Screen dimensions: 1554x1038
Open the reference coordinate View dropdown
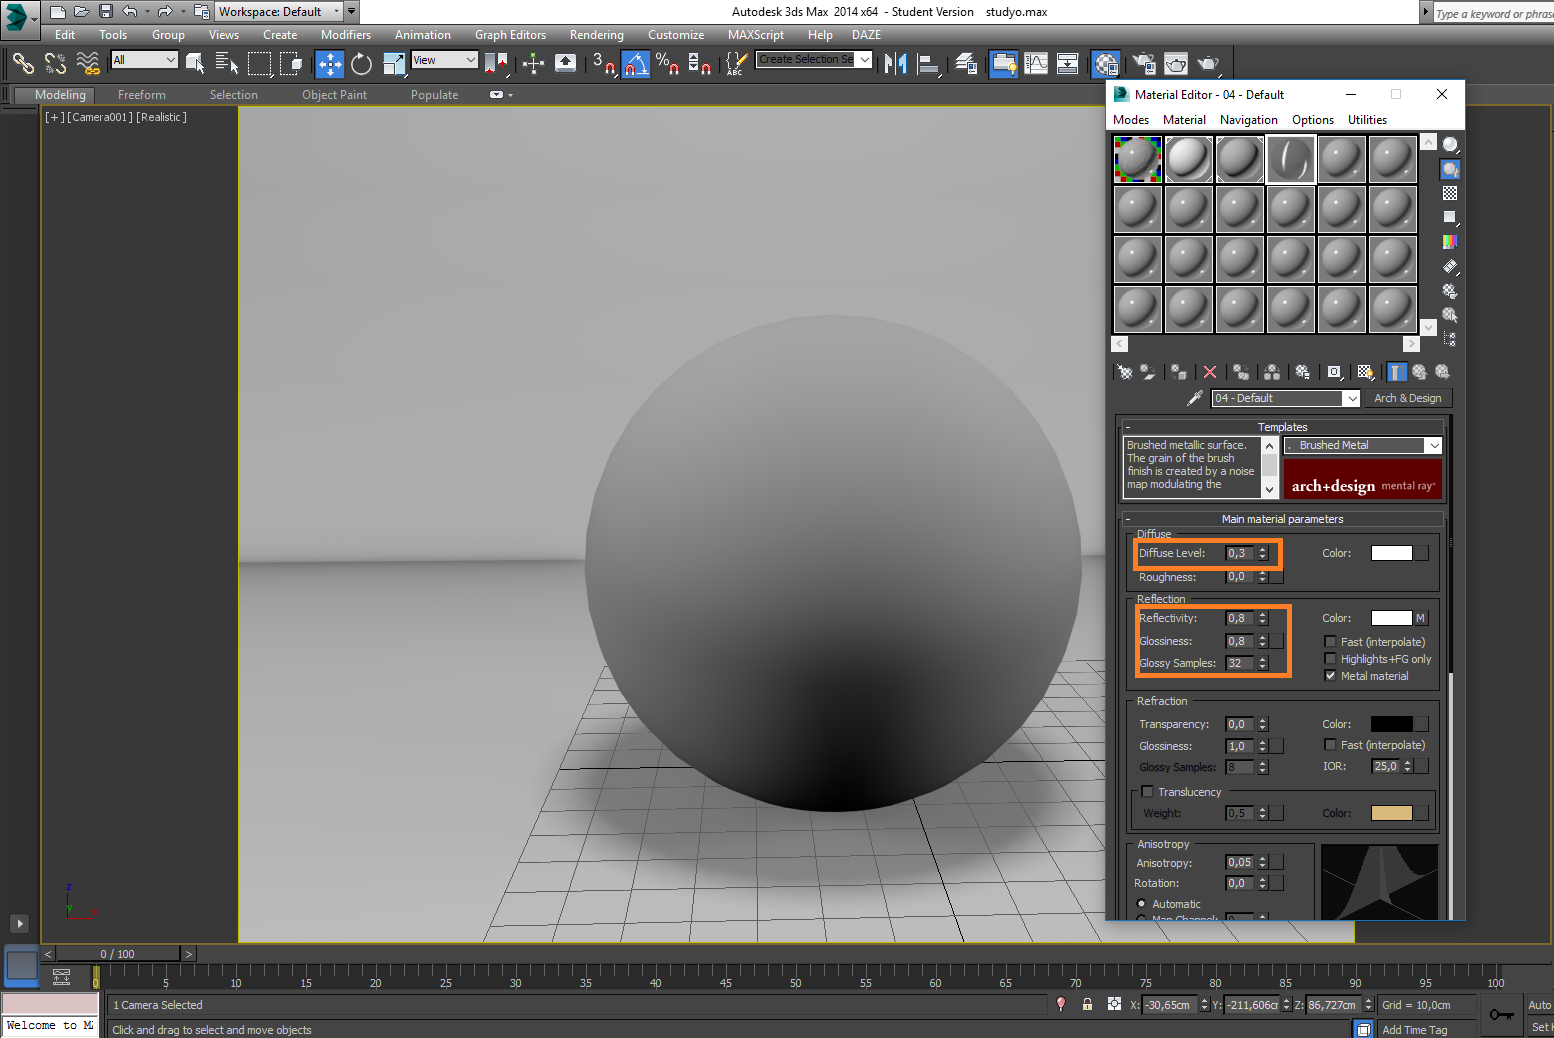[445, 60]
